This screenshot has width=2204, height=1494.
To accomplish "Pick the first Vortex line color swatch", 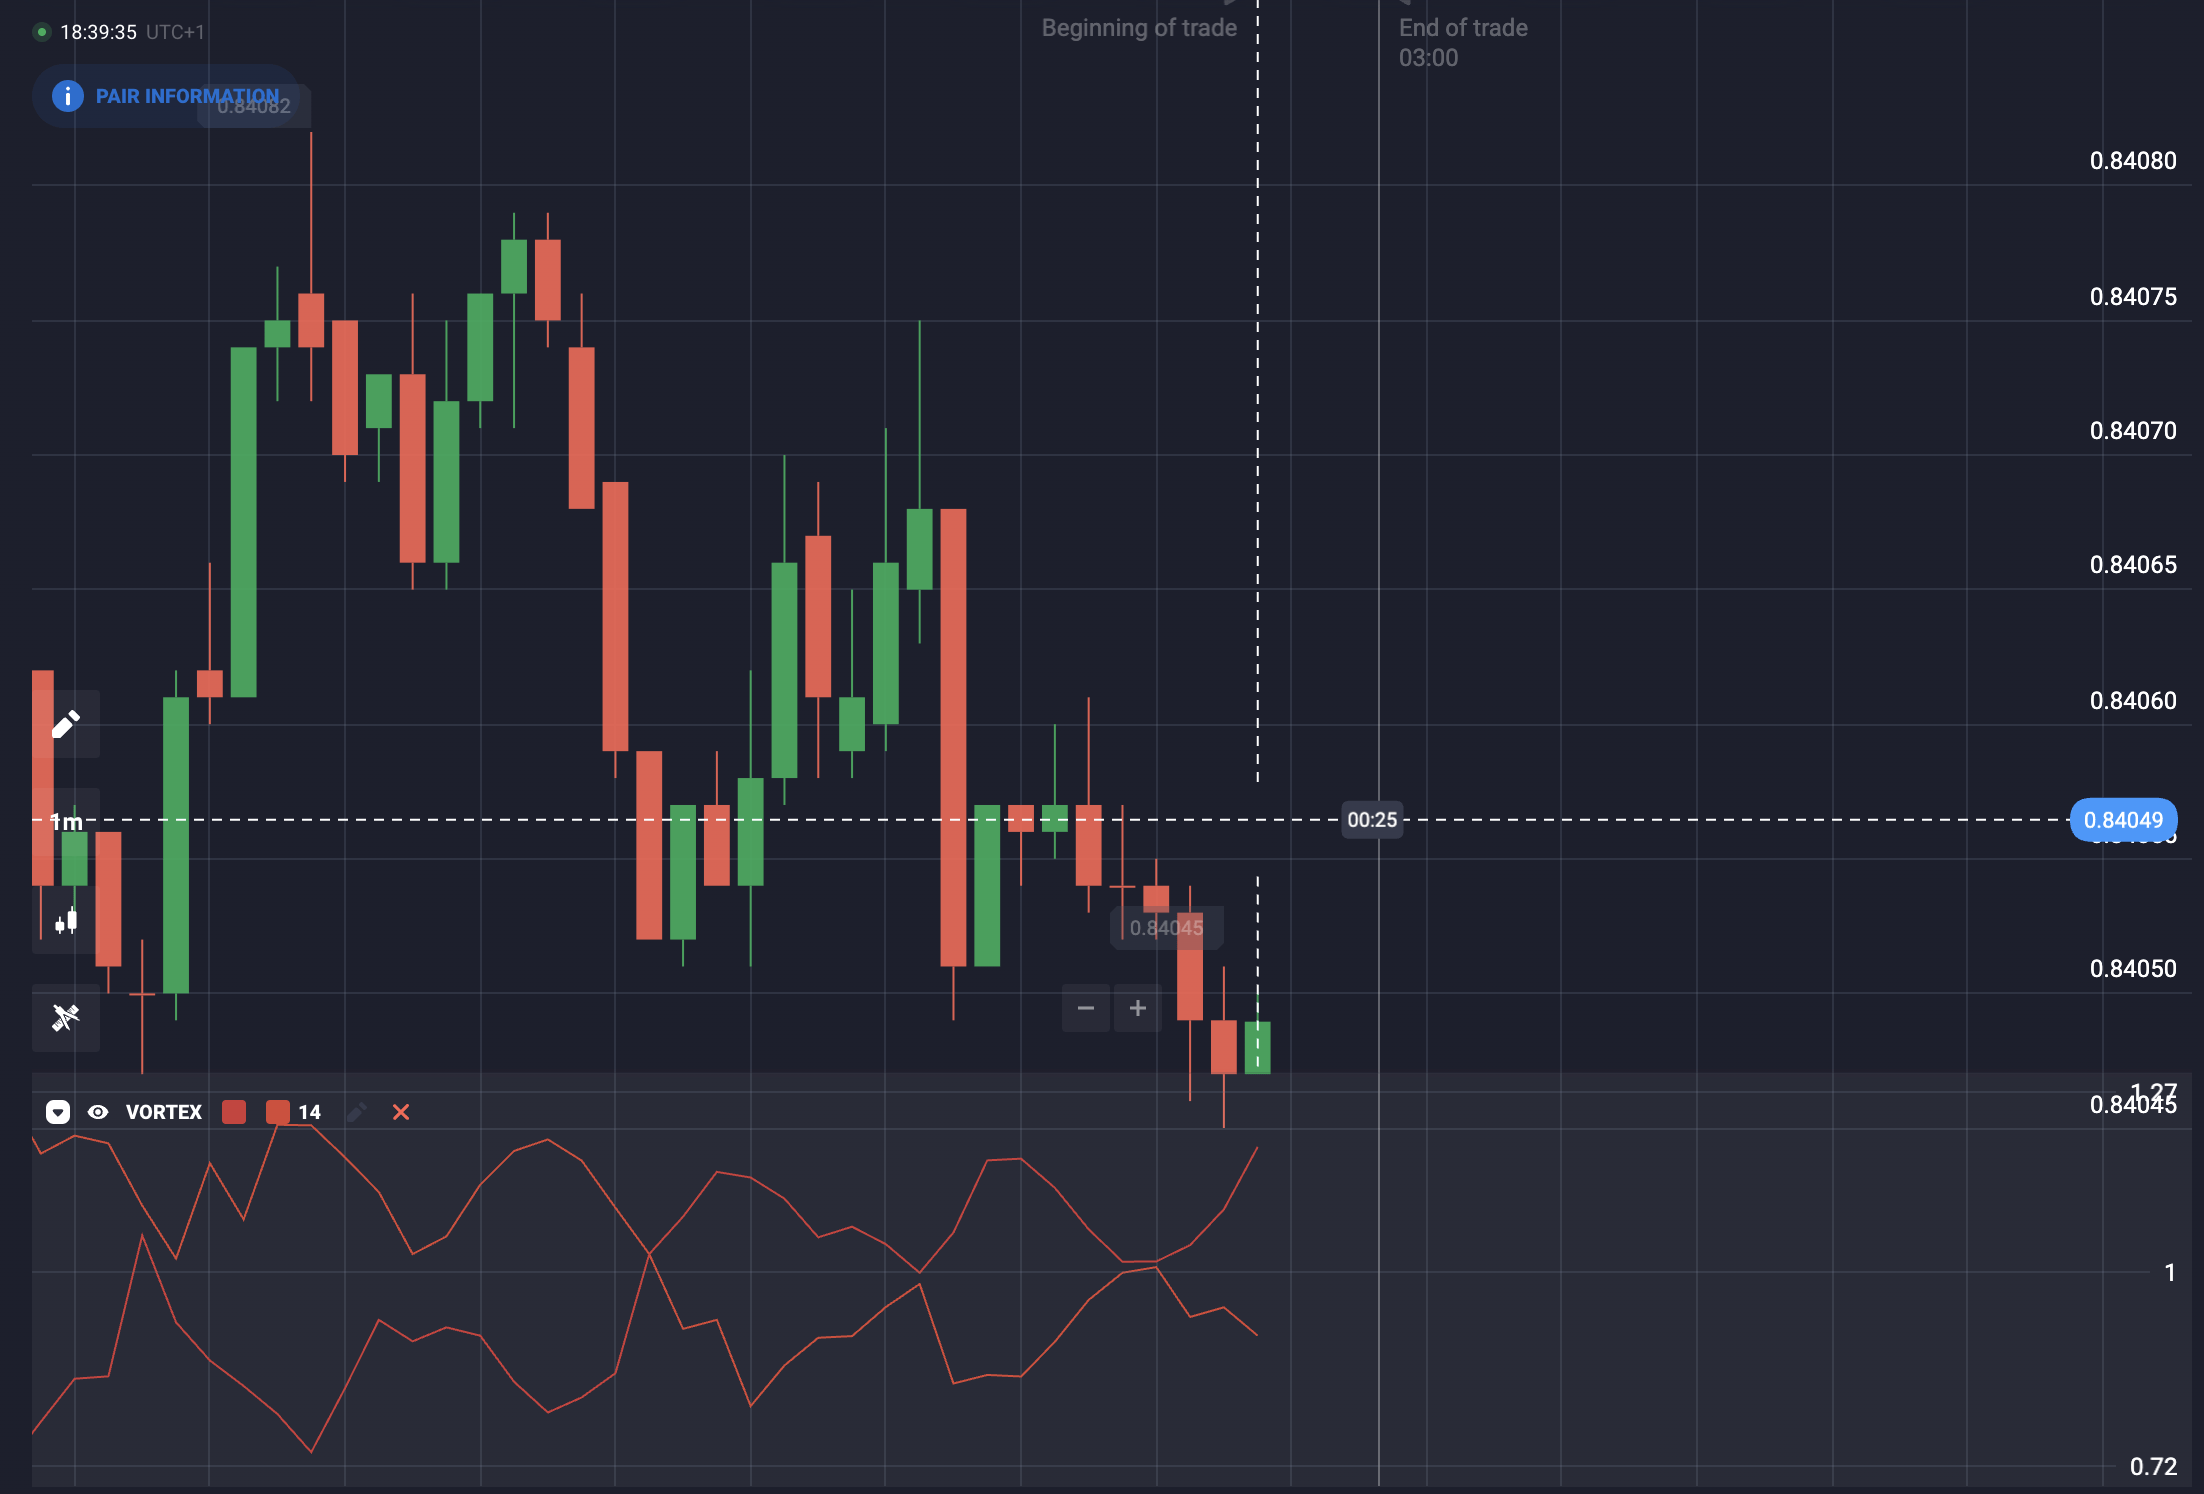I will (x=234, y=1112).
